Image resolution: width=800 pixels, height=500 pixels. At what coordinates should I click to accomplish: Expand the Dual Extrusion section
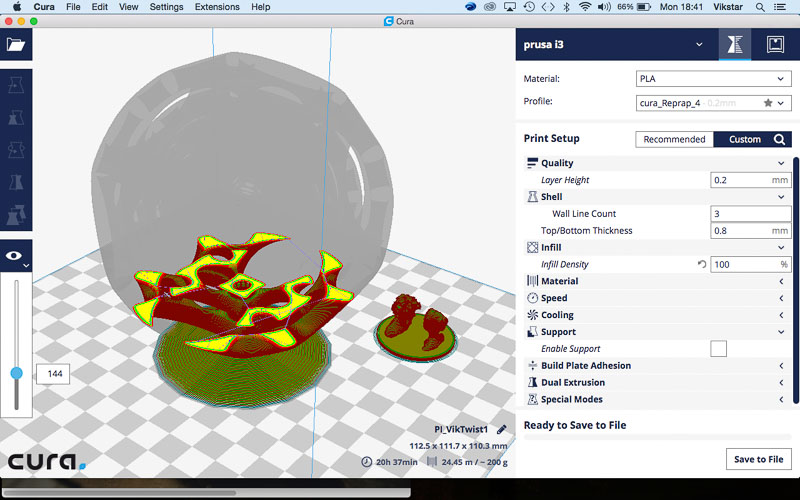point(781,382)
